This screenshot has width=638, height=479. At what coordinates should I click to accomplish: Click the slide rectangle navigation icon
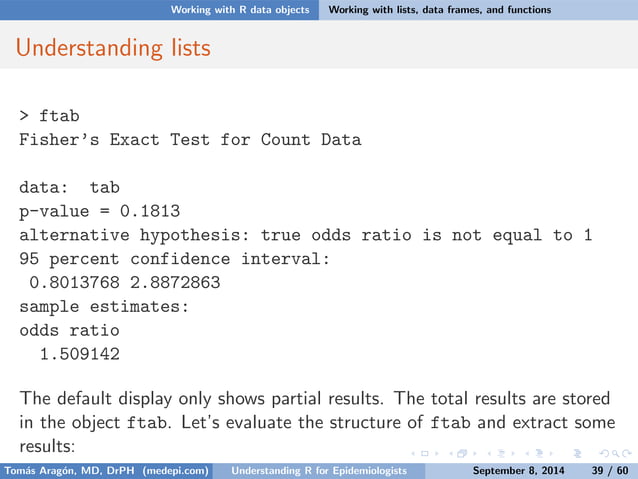[424, 453]
